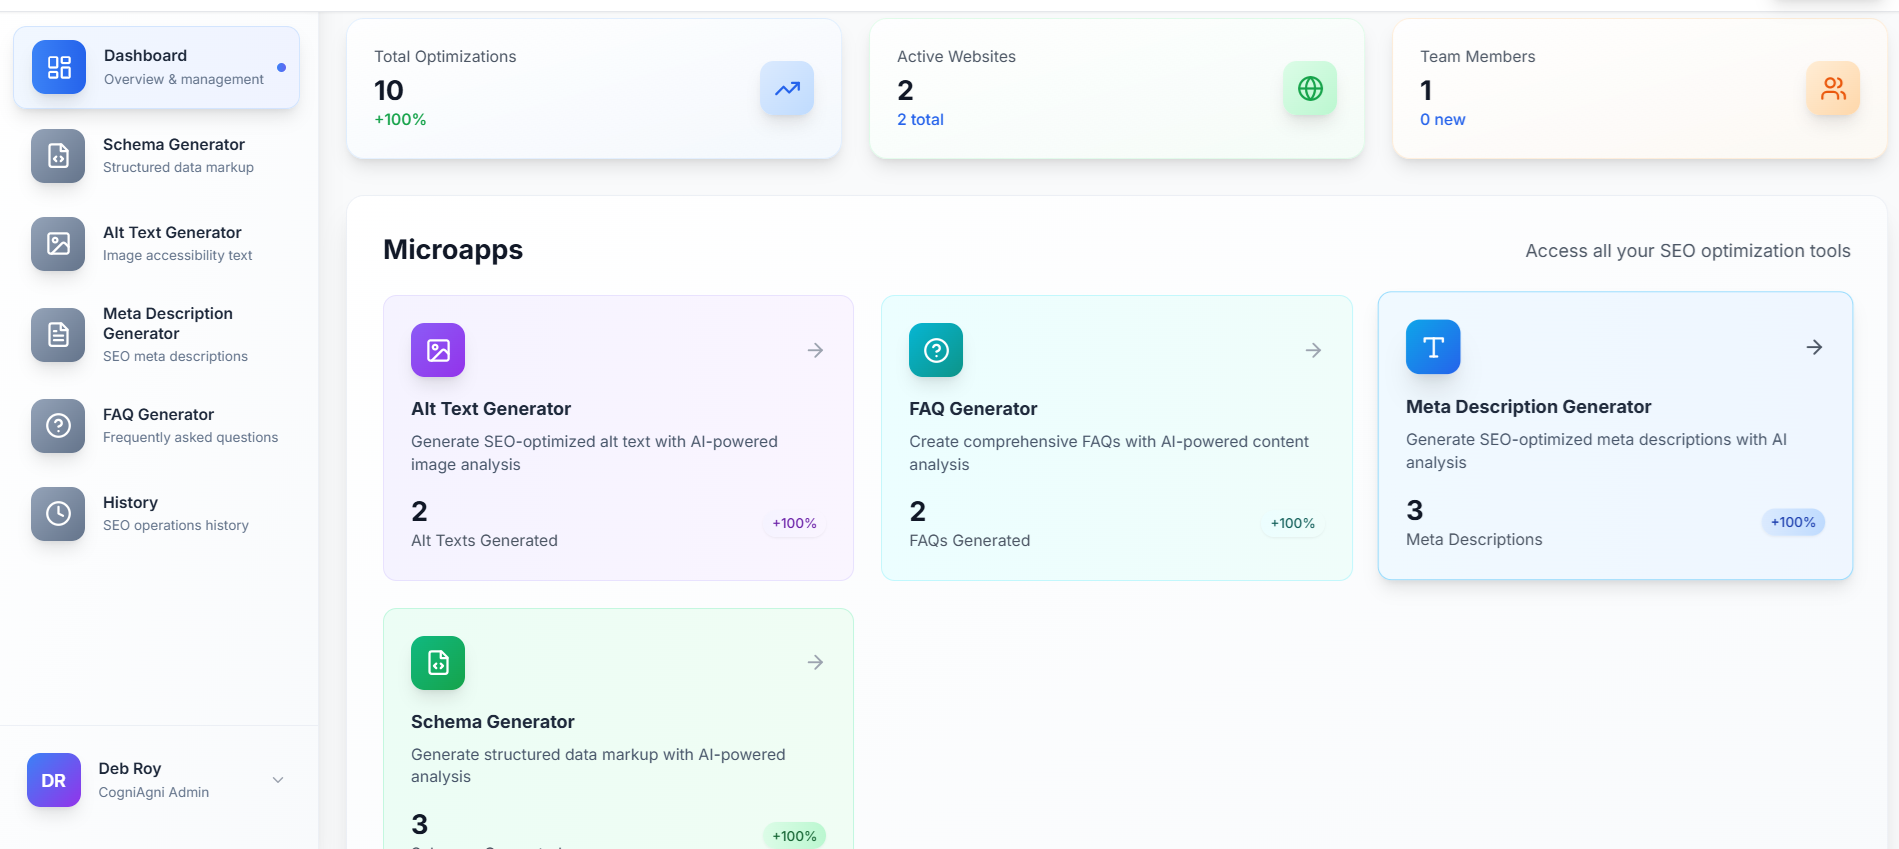
Task: Click the DR user avatar
Action: pyautogui.click(x=54, y=780)
